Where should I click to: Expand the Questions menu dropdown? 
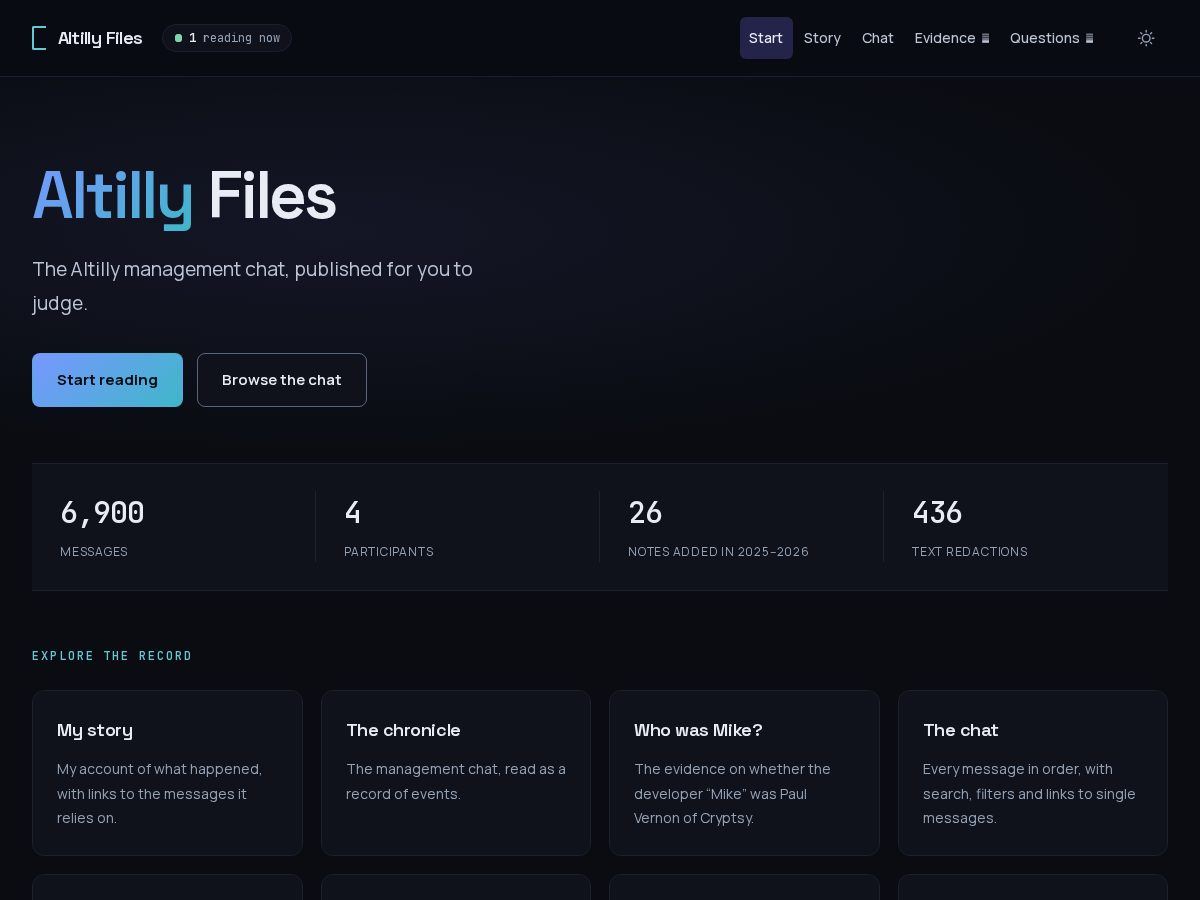(1051, 38)
